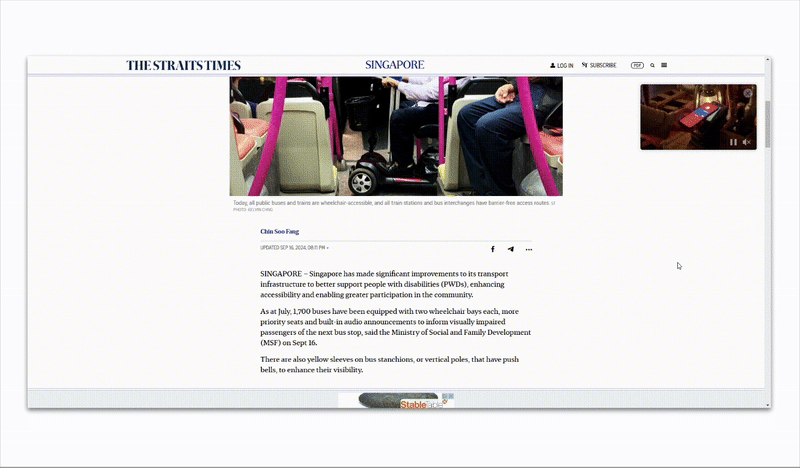Open author Chin Soo Fang's page
The image size is (800, 468).
pyautogui.click(x=280, y=231)
